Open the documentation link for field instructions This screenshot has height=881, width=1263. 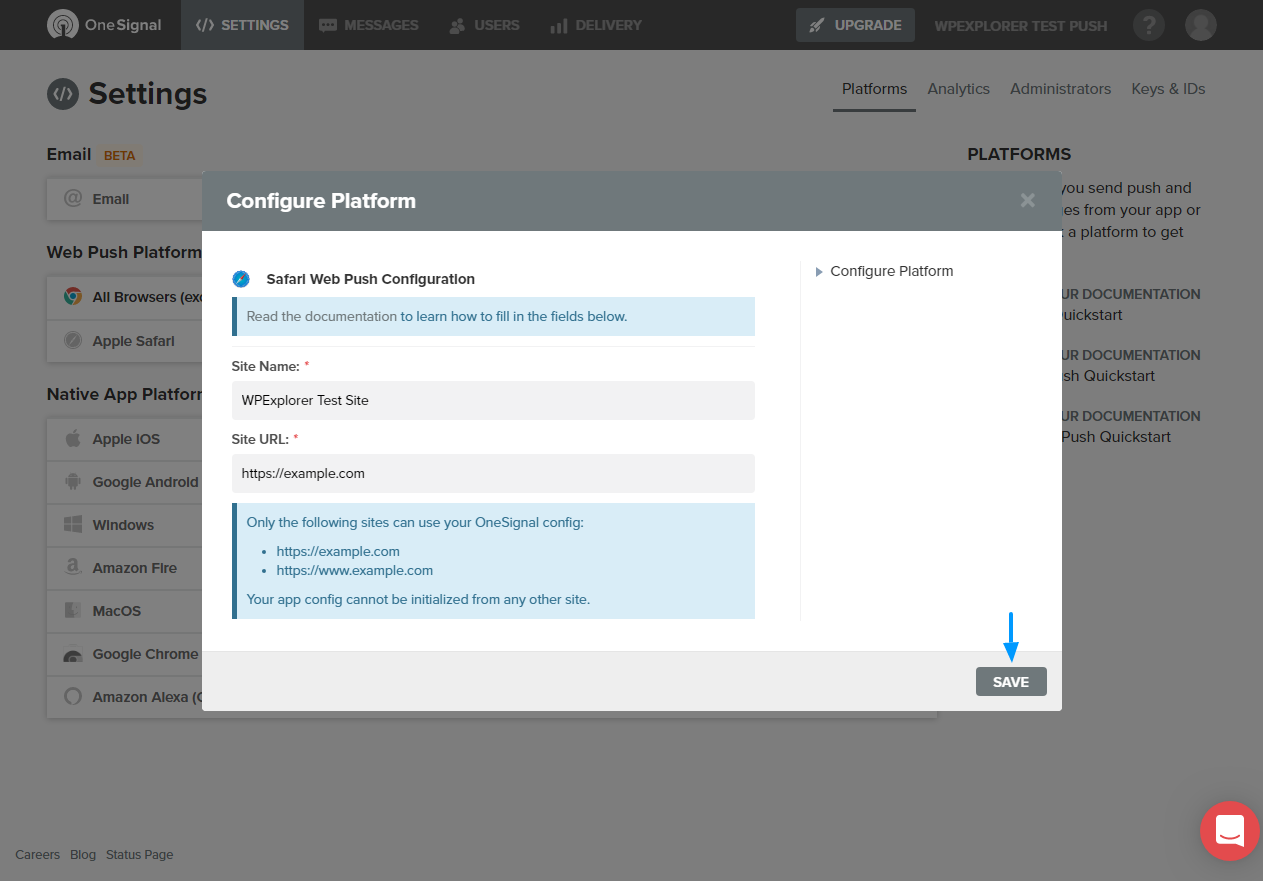514,316
